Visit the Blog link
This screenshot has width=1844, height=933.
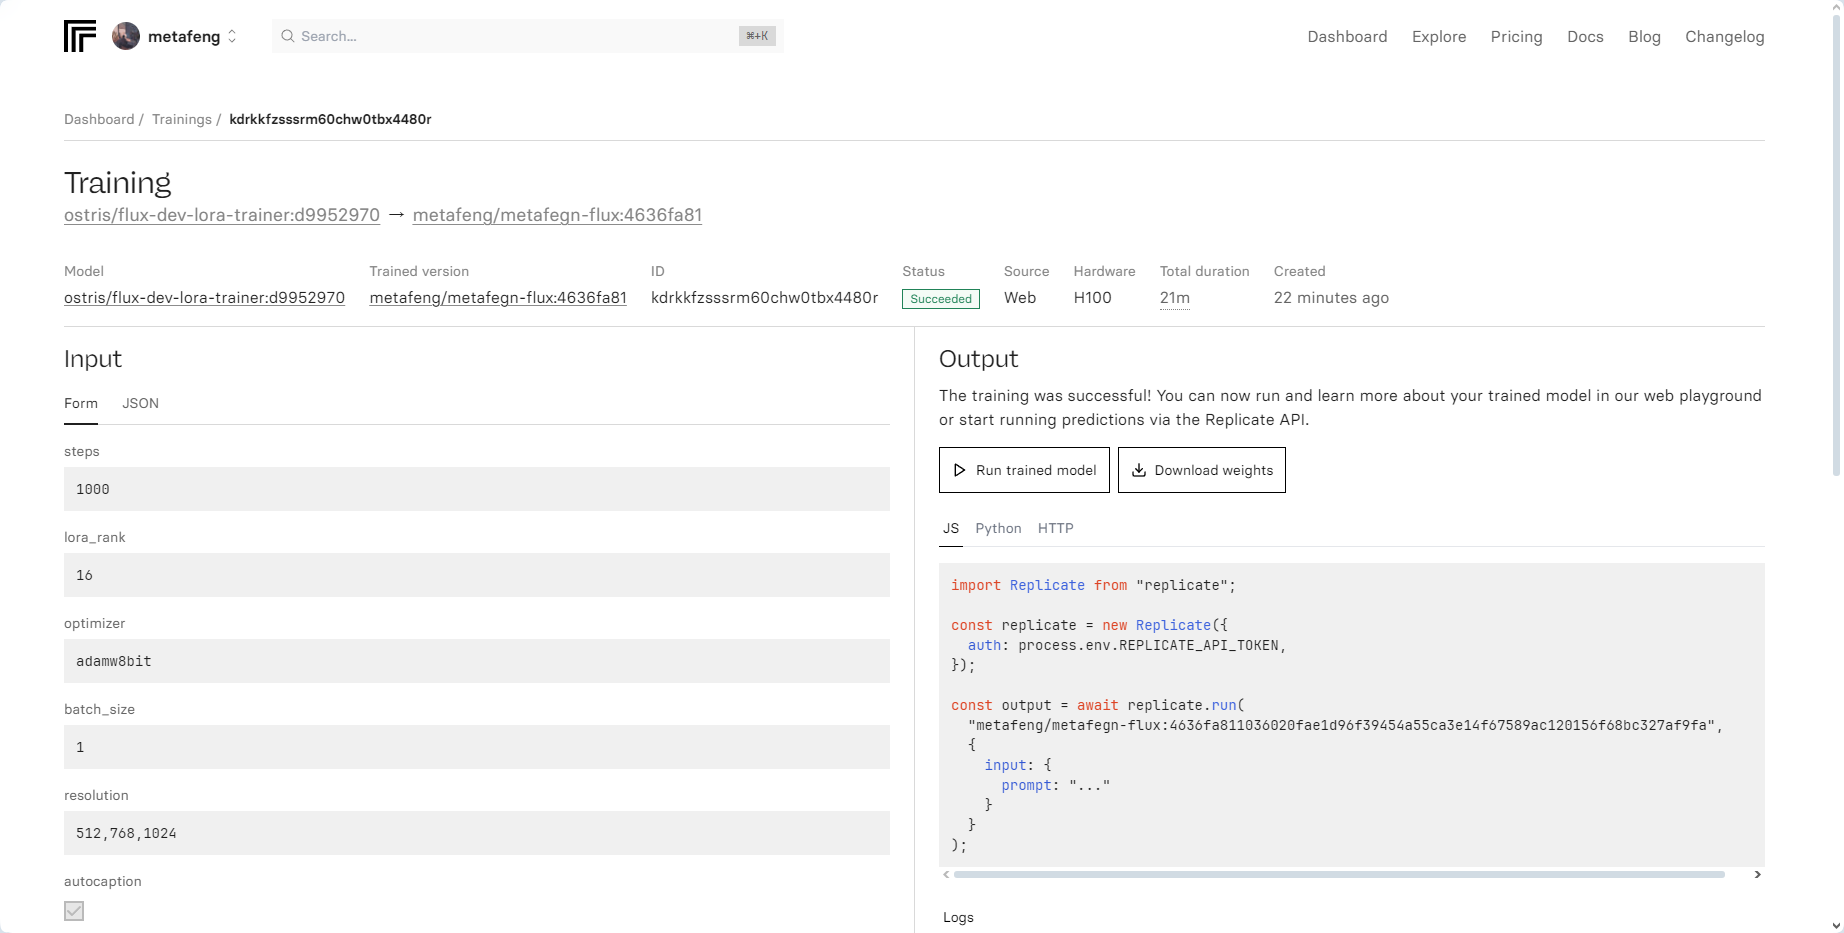point(1644,36)
